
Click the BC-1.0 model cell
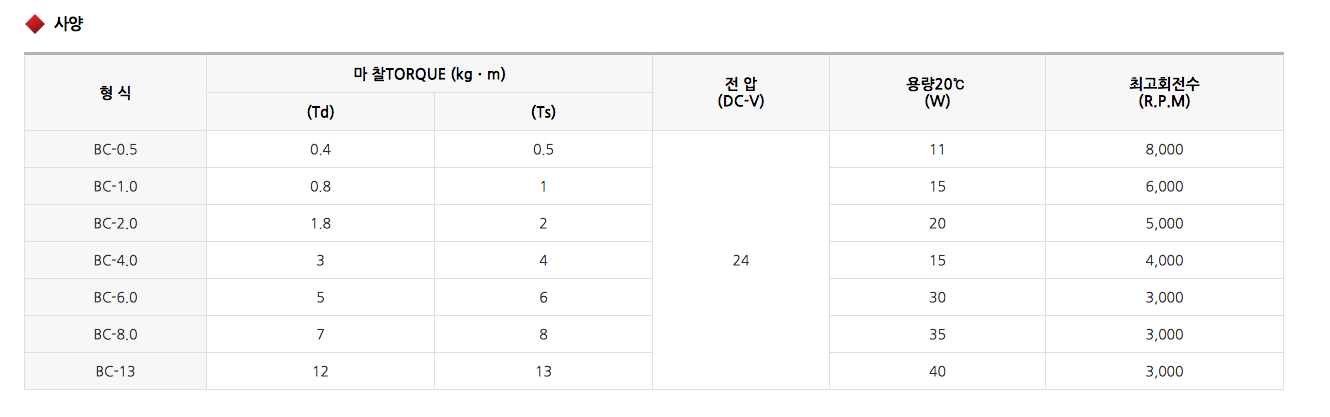click(115, 186)
